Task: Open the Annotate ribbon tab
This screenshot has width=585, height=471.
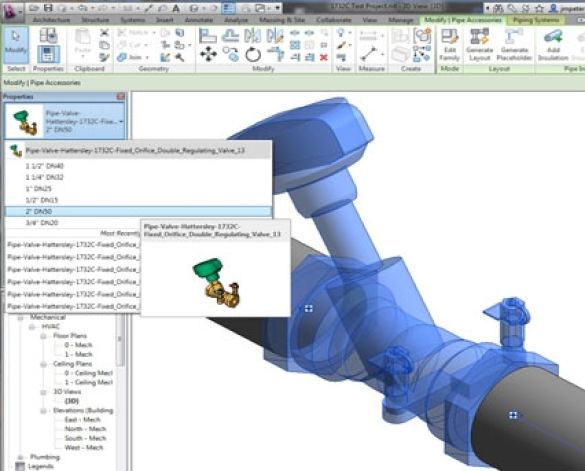Action: coord(199,20)
